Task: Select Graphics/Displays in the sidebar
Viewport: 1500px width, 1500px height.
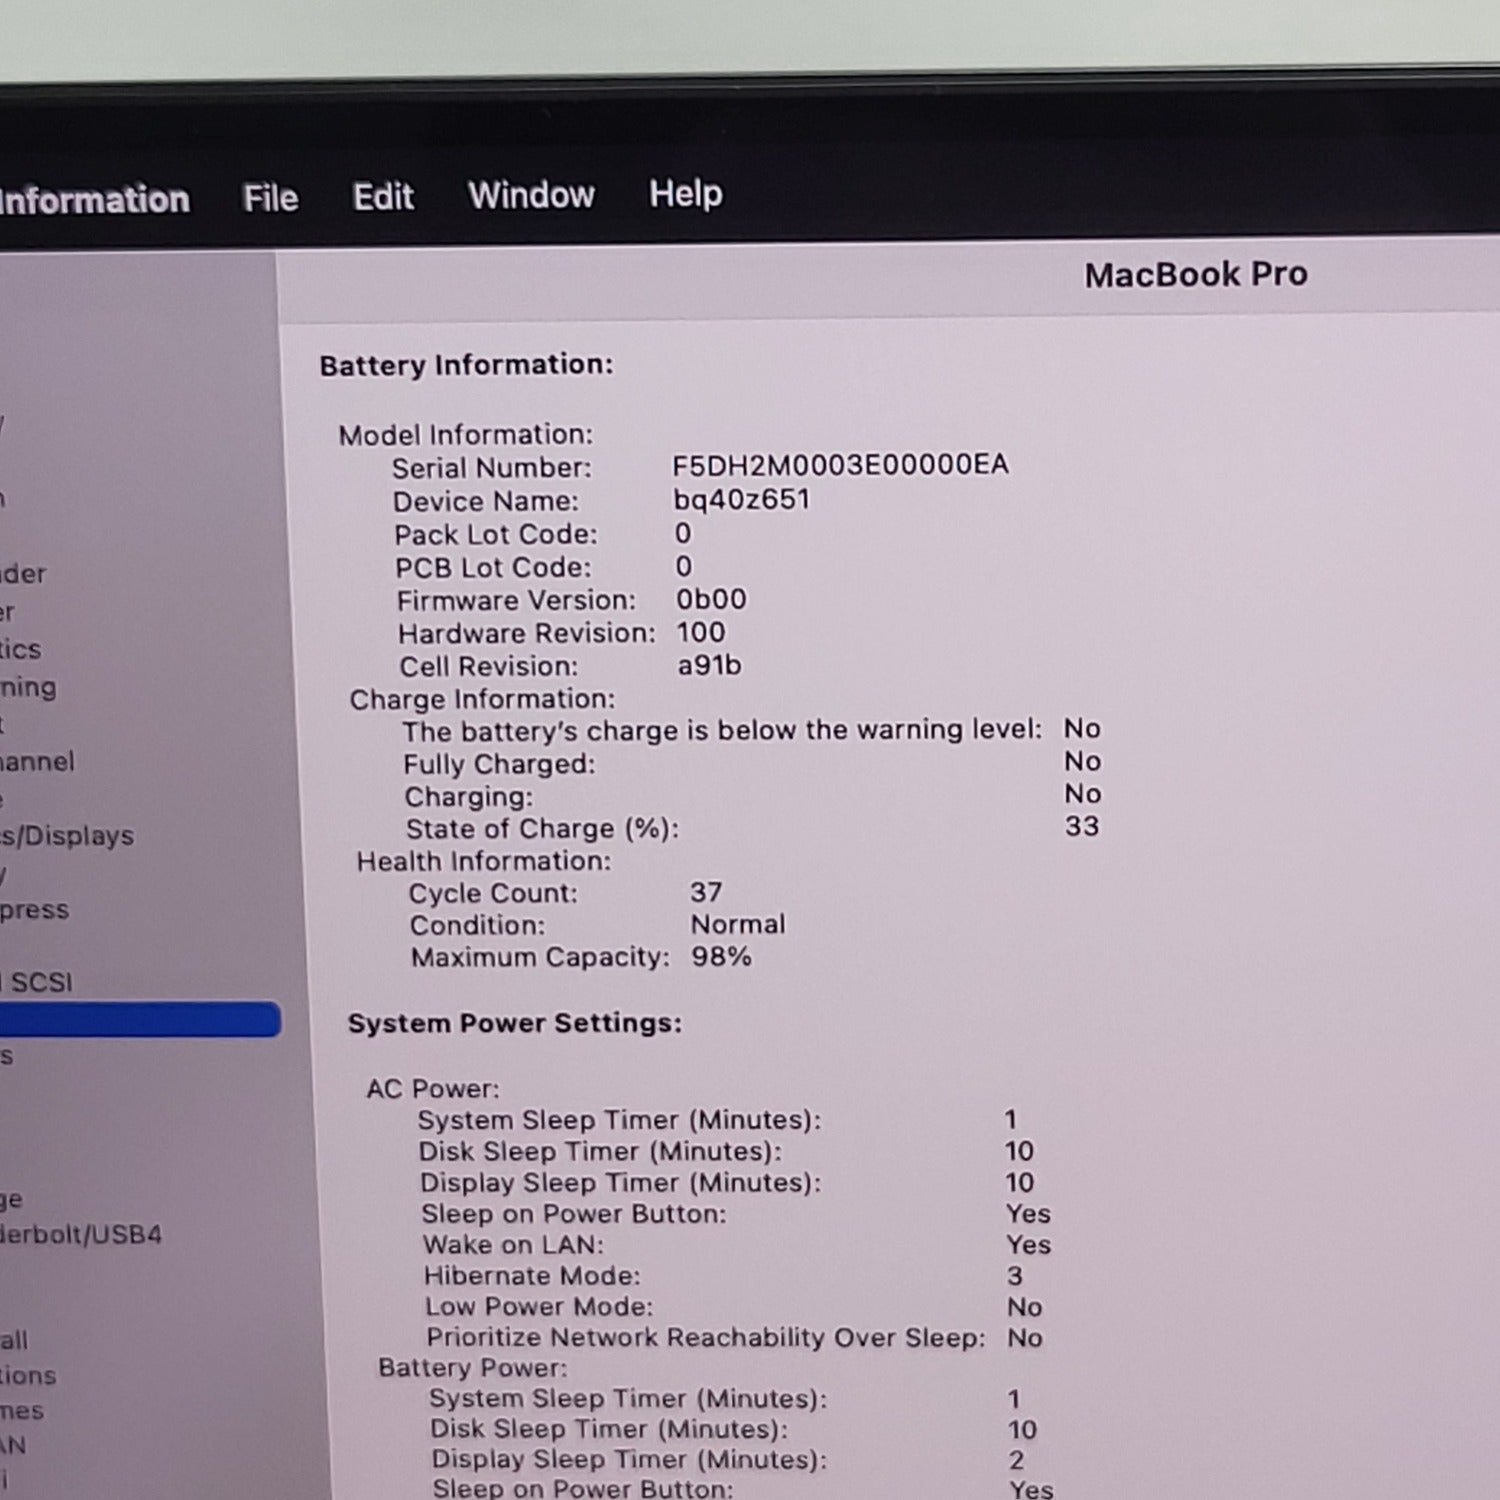Action: 67,836
